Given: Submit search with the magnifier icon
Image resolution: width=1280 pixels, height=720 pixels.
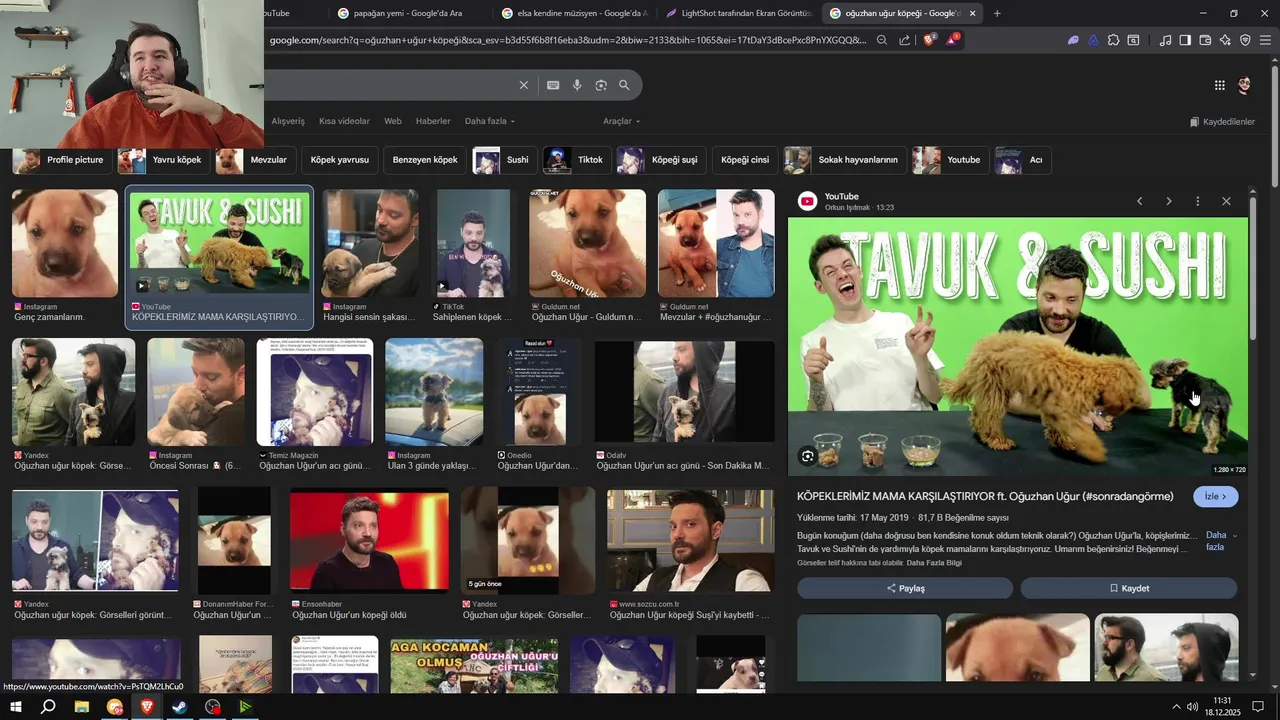Looking at the screenshot, I should click(x=624, y=85).
